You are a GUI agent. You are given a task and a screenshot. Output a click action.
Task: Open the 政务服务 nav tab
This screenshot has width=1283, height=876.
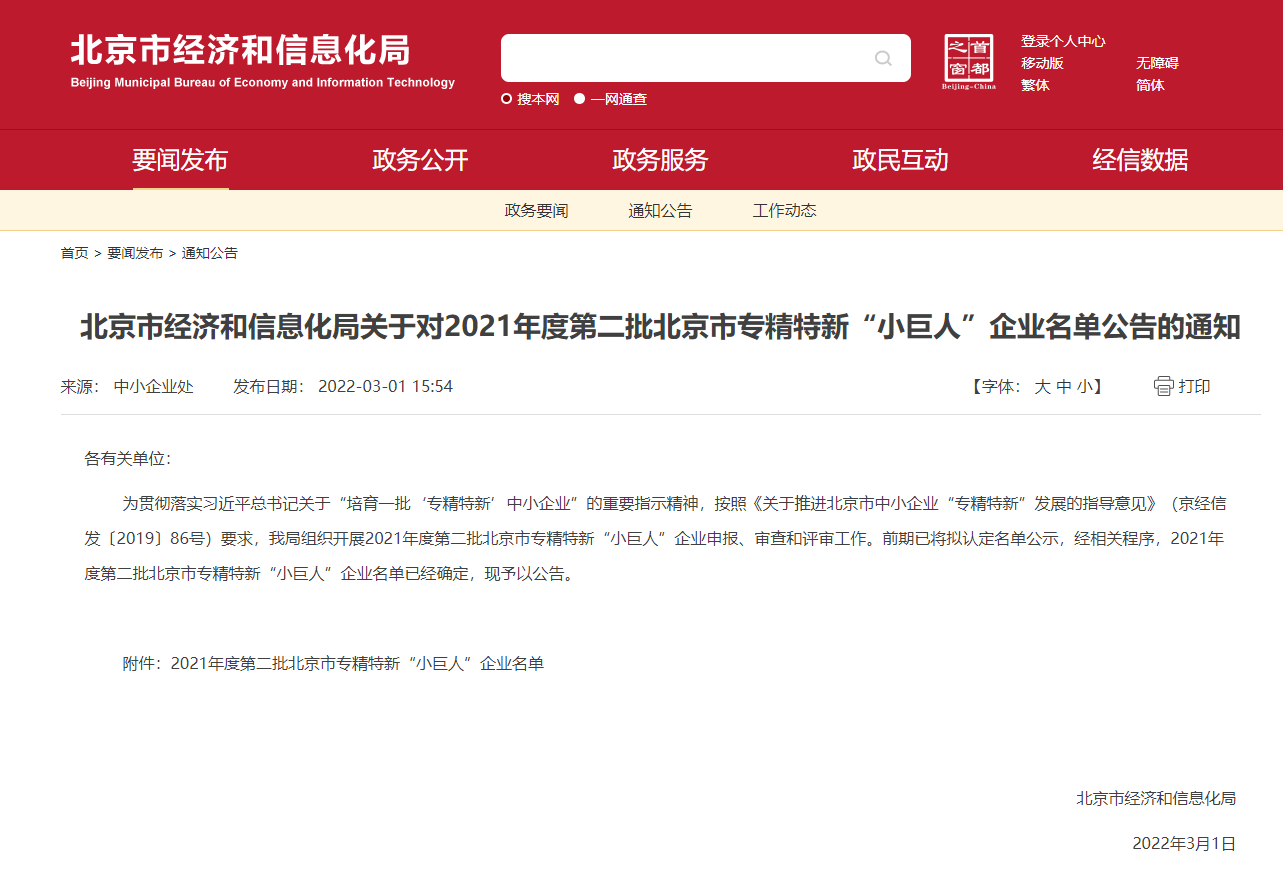point(660,160)
